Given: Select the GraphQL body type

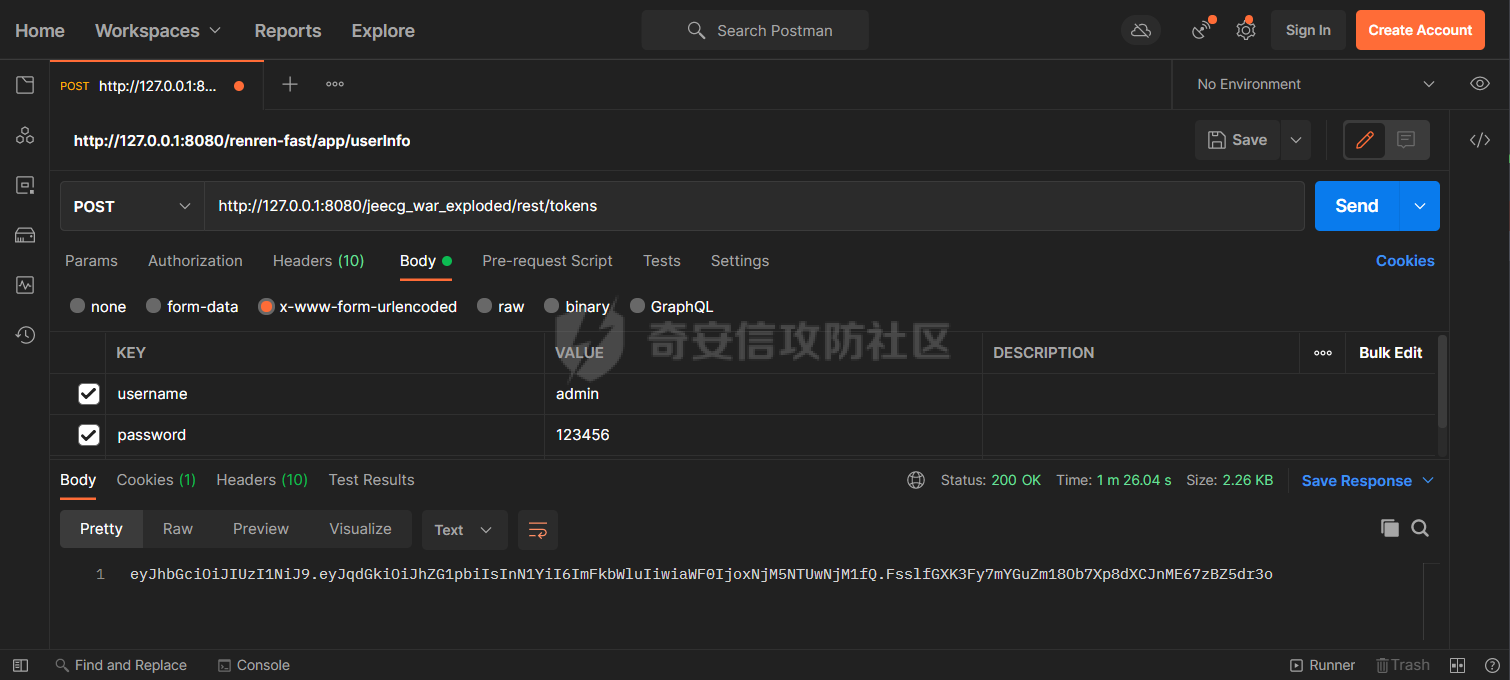Looking at the screenshot, I should pos(638,307).
